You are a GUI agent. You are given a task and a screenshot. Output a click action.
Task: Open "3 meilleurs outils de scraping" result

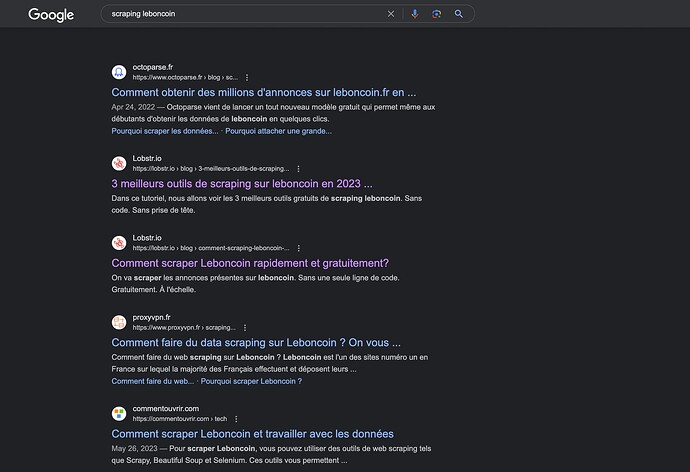[x=241, y=184]
